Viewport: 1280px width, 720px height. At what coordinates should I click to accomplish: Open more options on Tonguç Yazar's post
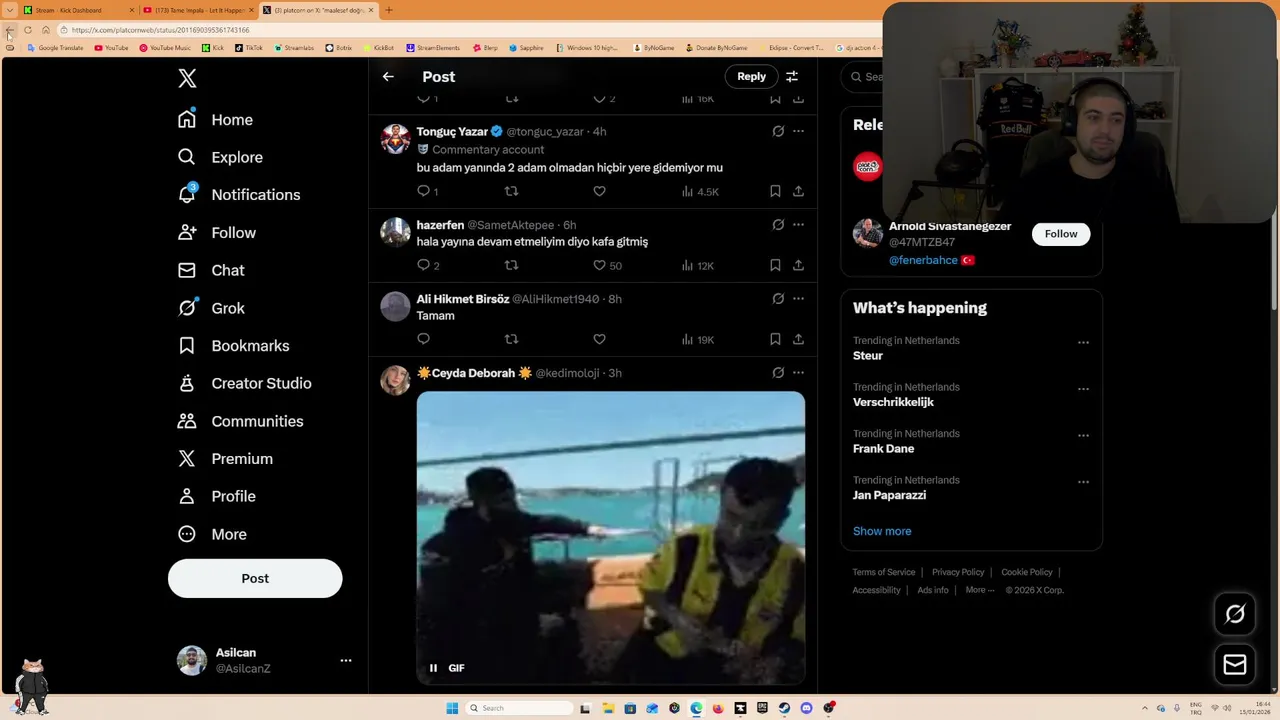[x=798, y=131]
